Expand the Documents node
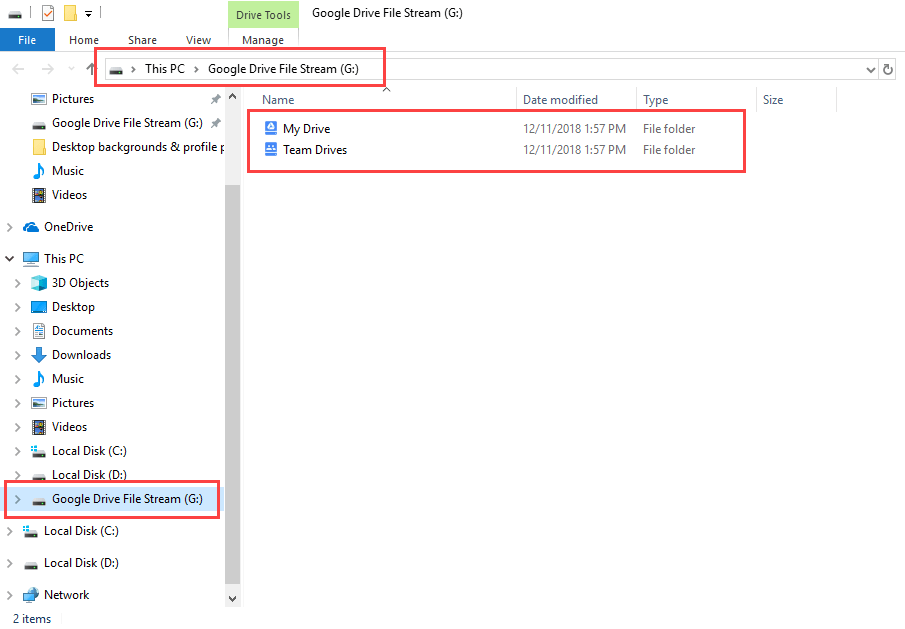This screenshot has height=629, width=905. (17, 331)
